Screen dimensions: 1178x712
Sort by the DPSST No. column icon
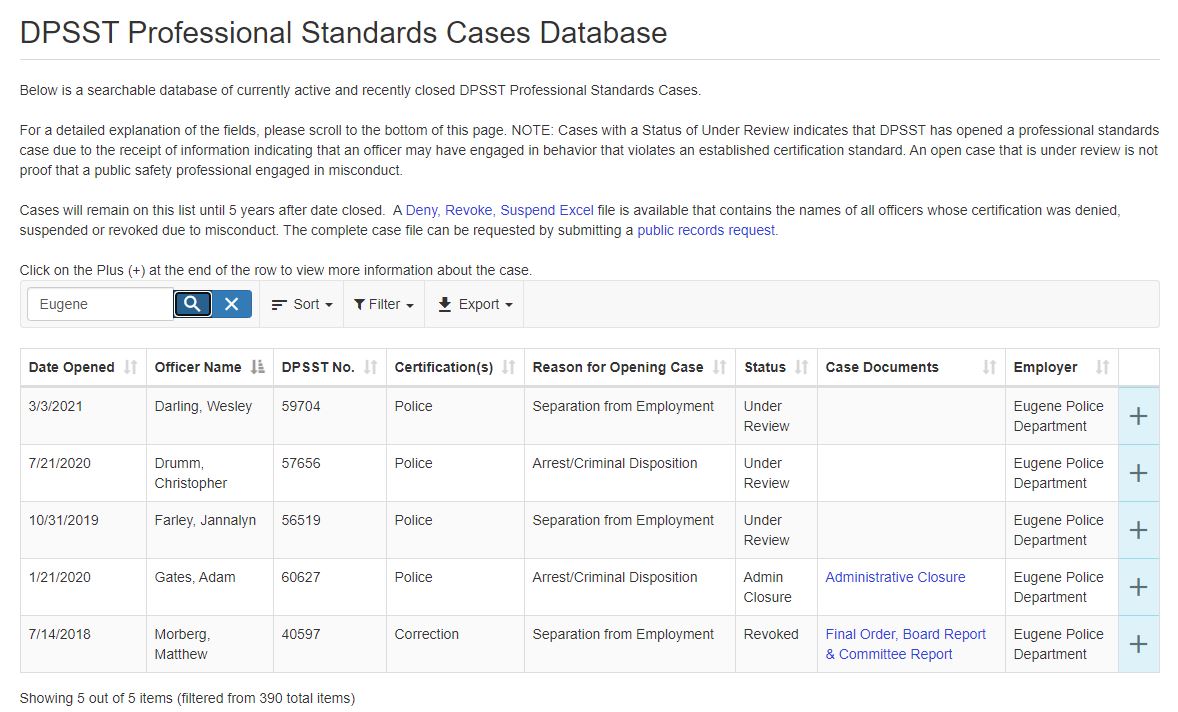(371, 367)
